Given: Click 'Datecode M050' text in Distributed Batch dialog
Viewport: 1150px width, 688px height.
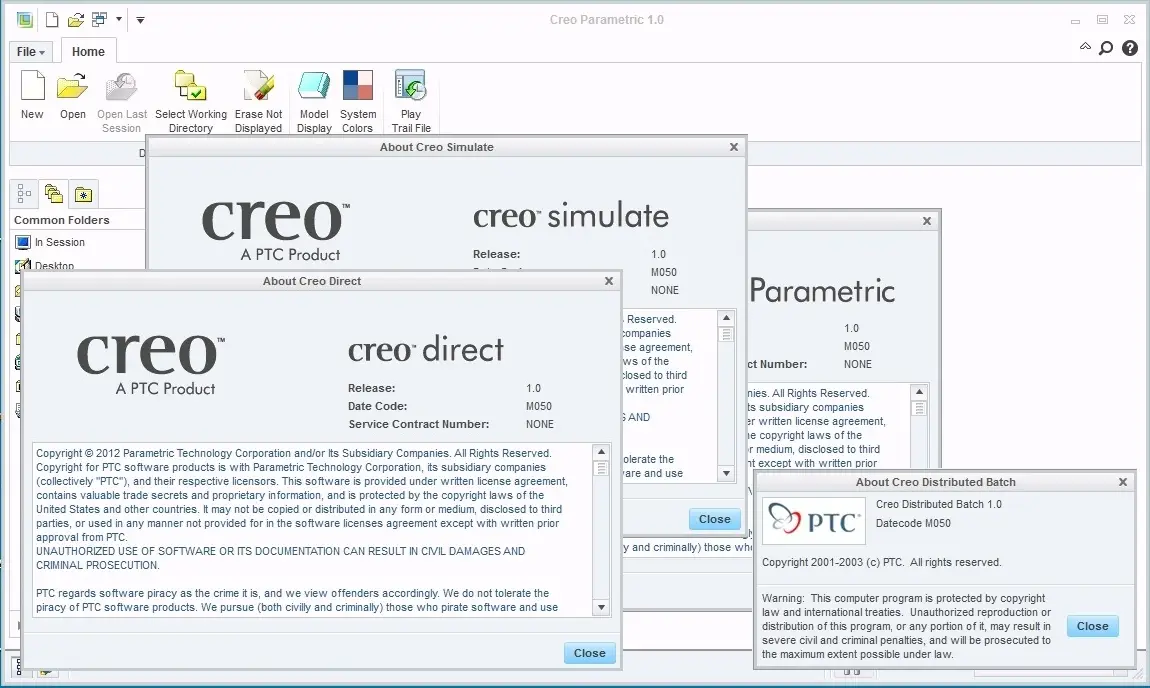Looking at the screenshot, I should (913, 523).
